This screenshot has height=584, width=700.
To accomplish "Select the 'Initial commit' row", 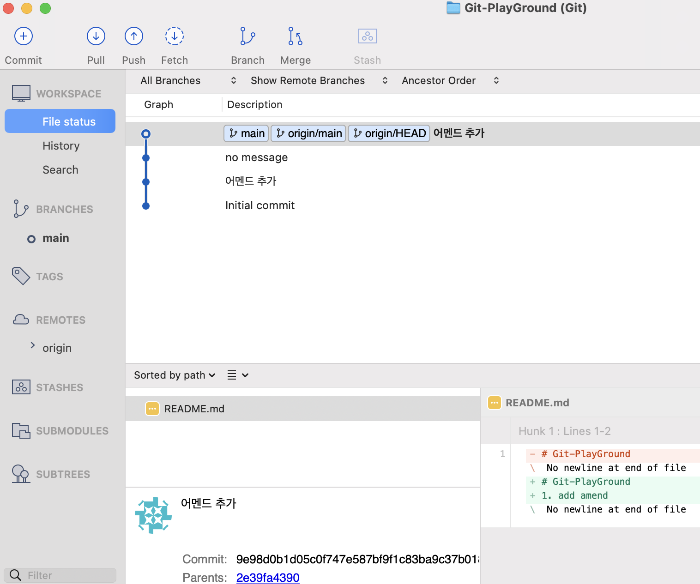I will click(413, 205).
